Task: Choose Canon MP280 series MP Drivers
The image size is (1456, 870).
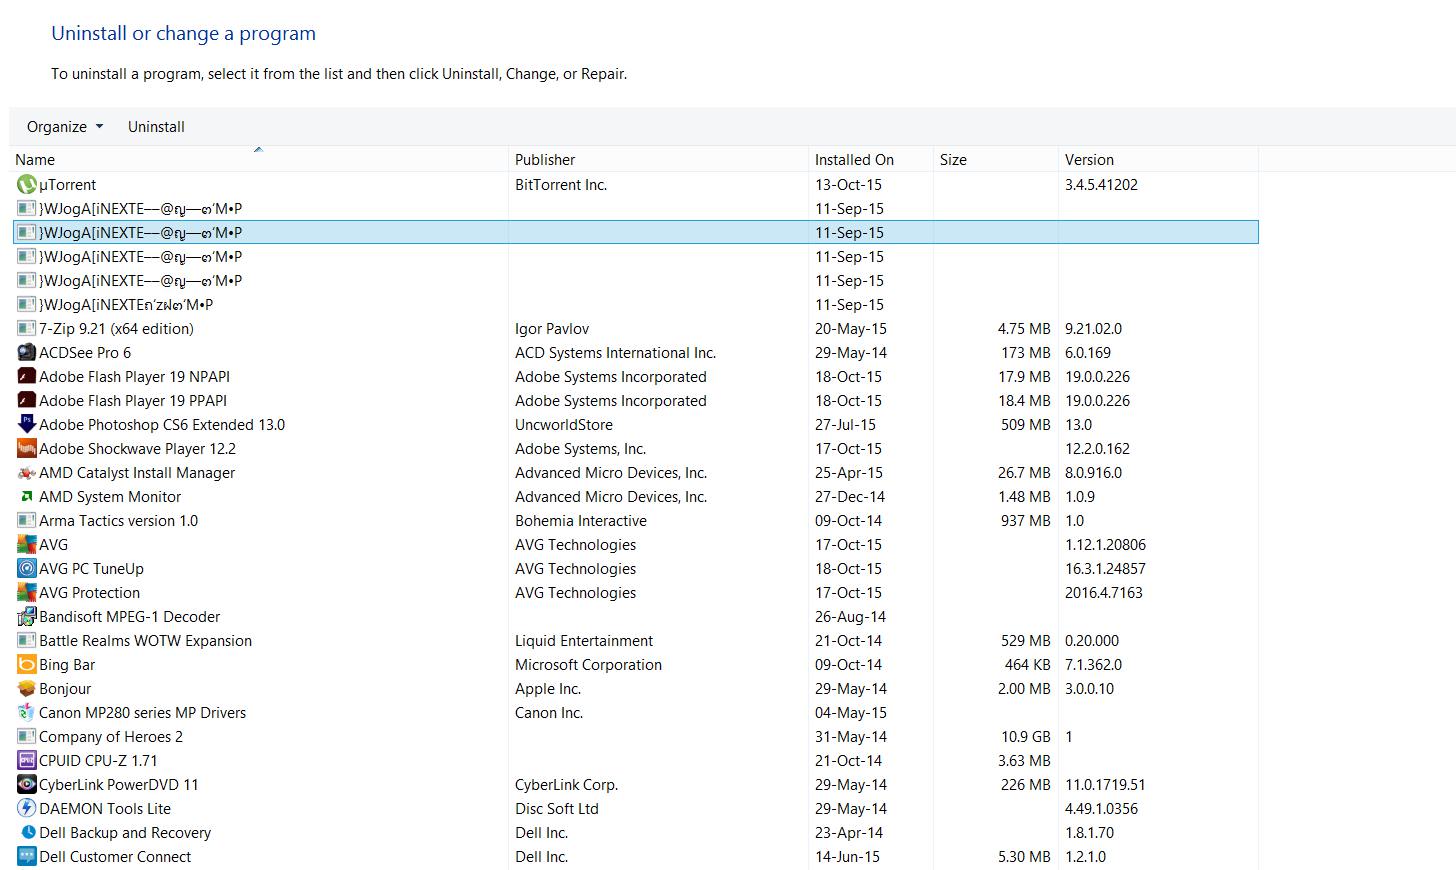Action: (x=142, y=713)
